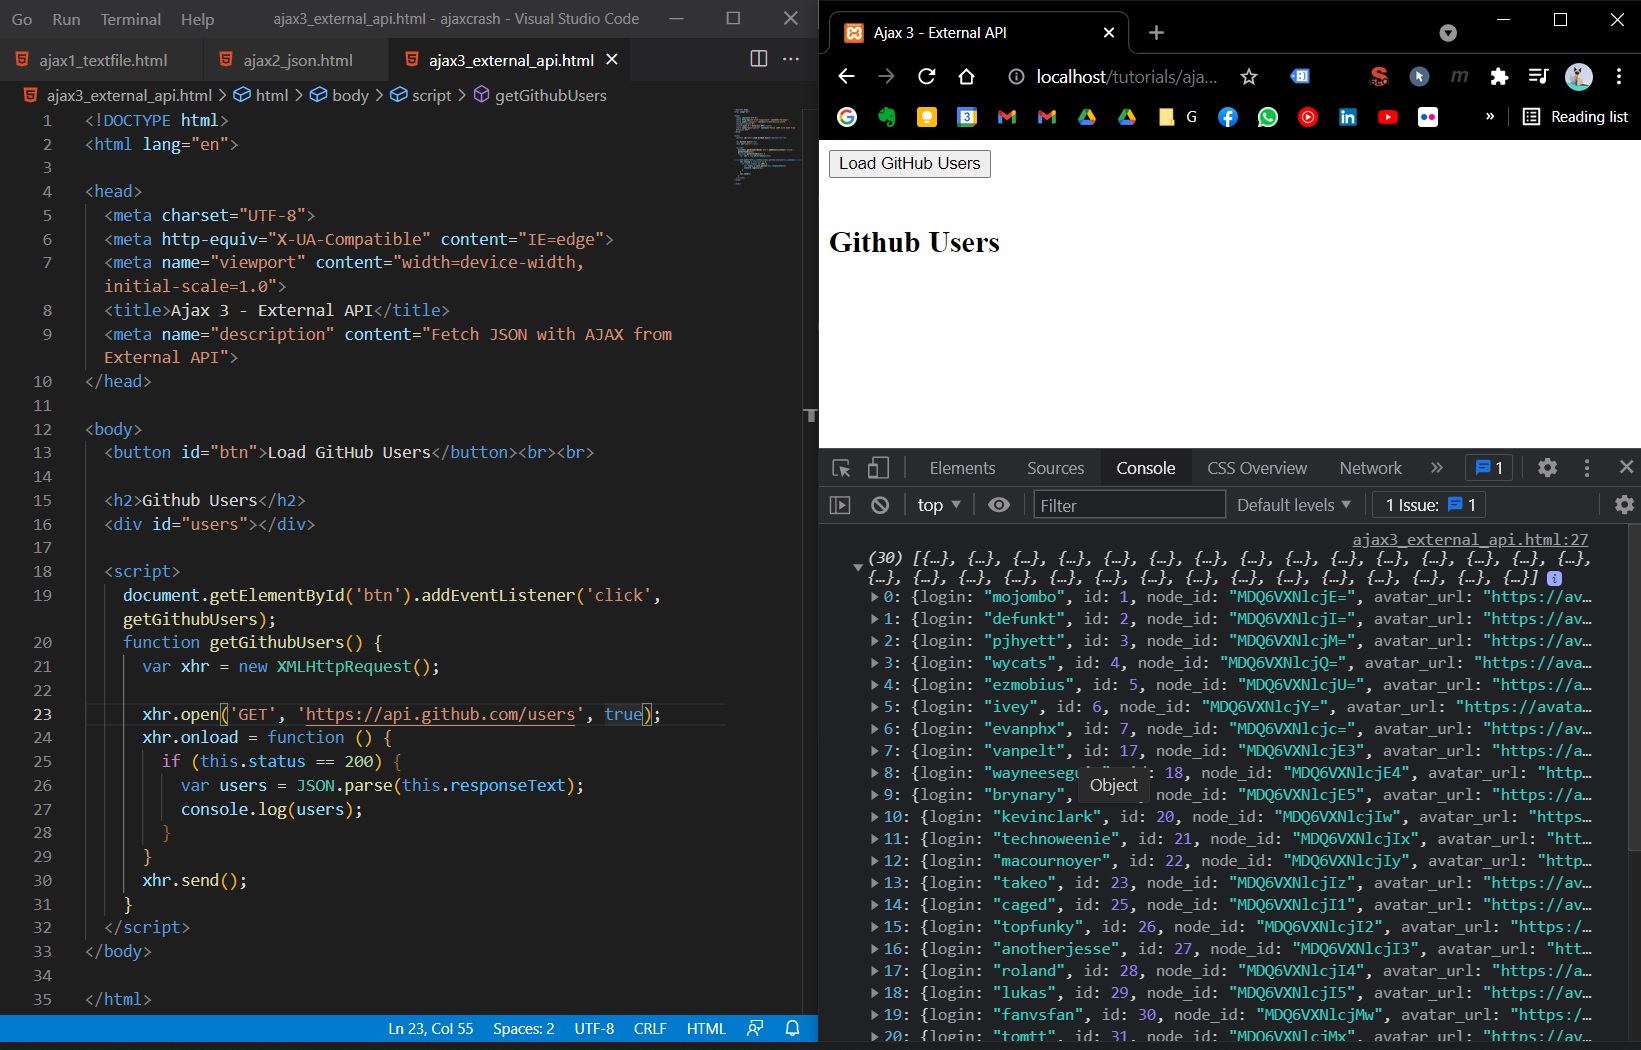
Task: Open the LinkedIn bookmark
Action: tap(1348, 117)
